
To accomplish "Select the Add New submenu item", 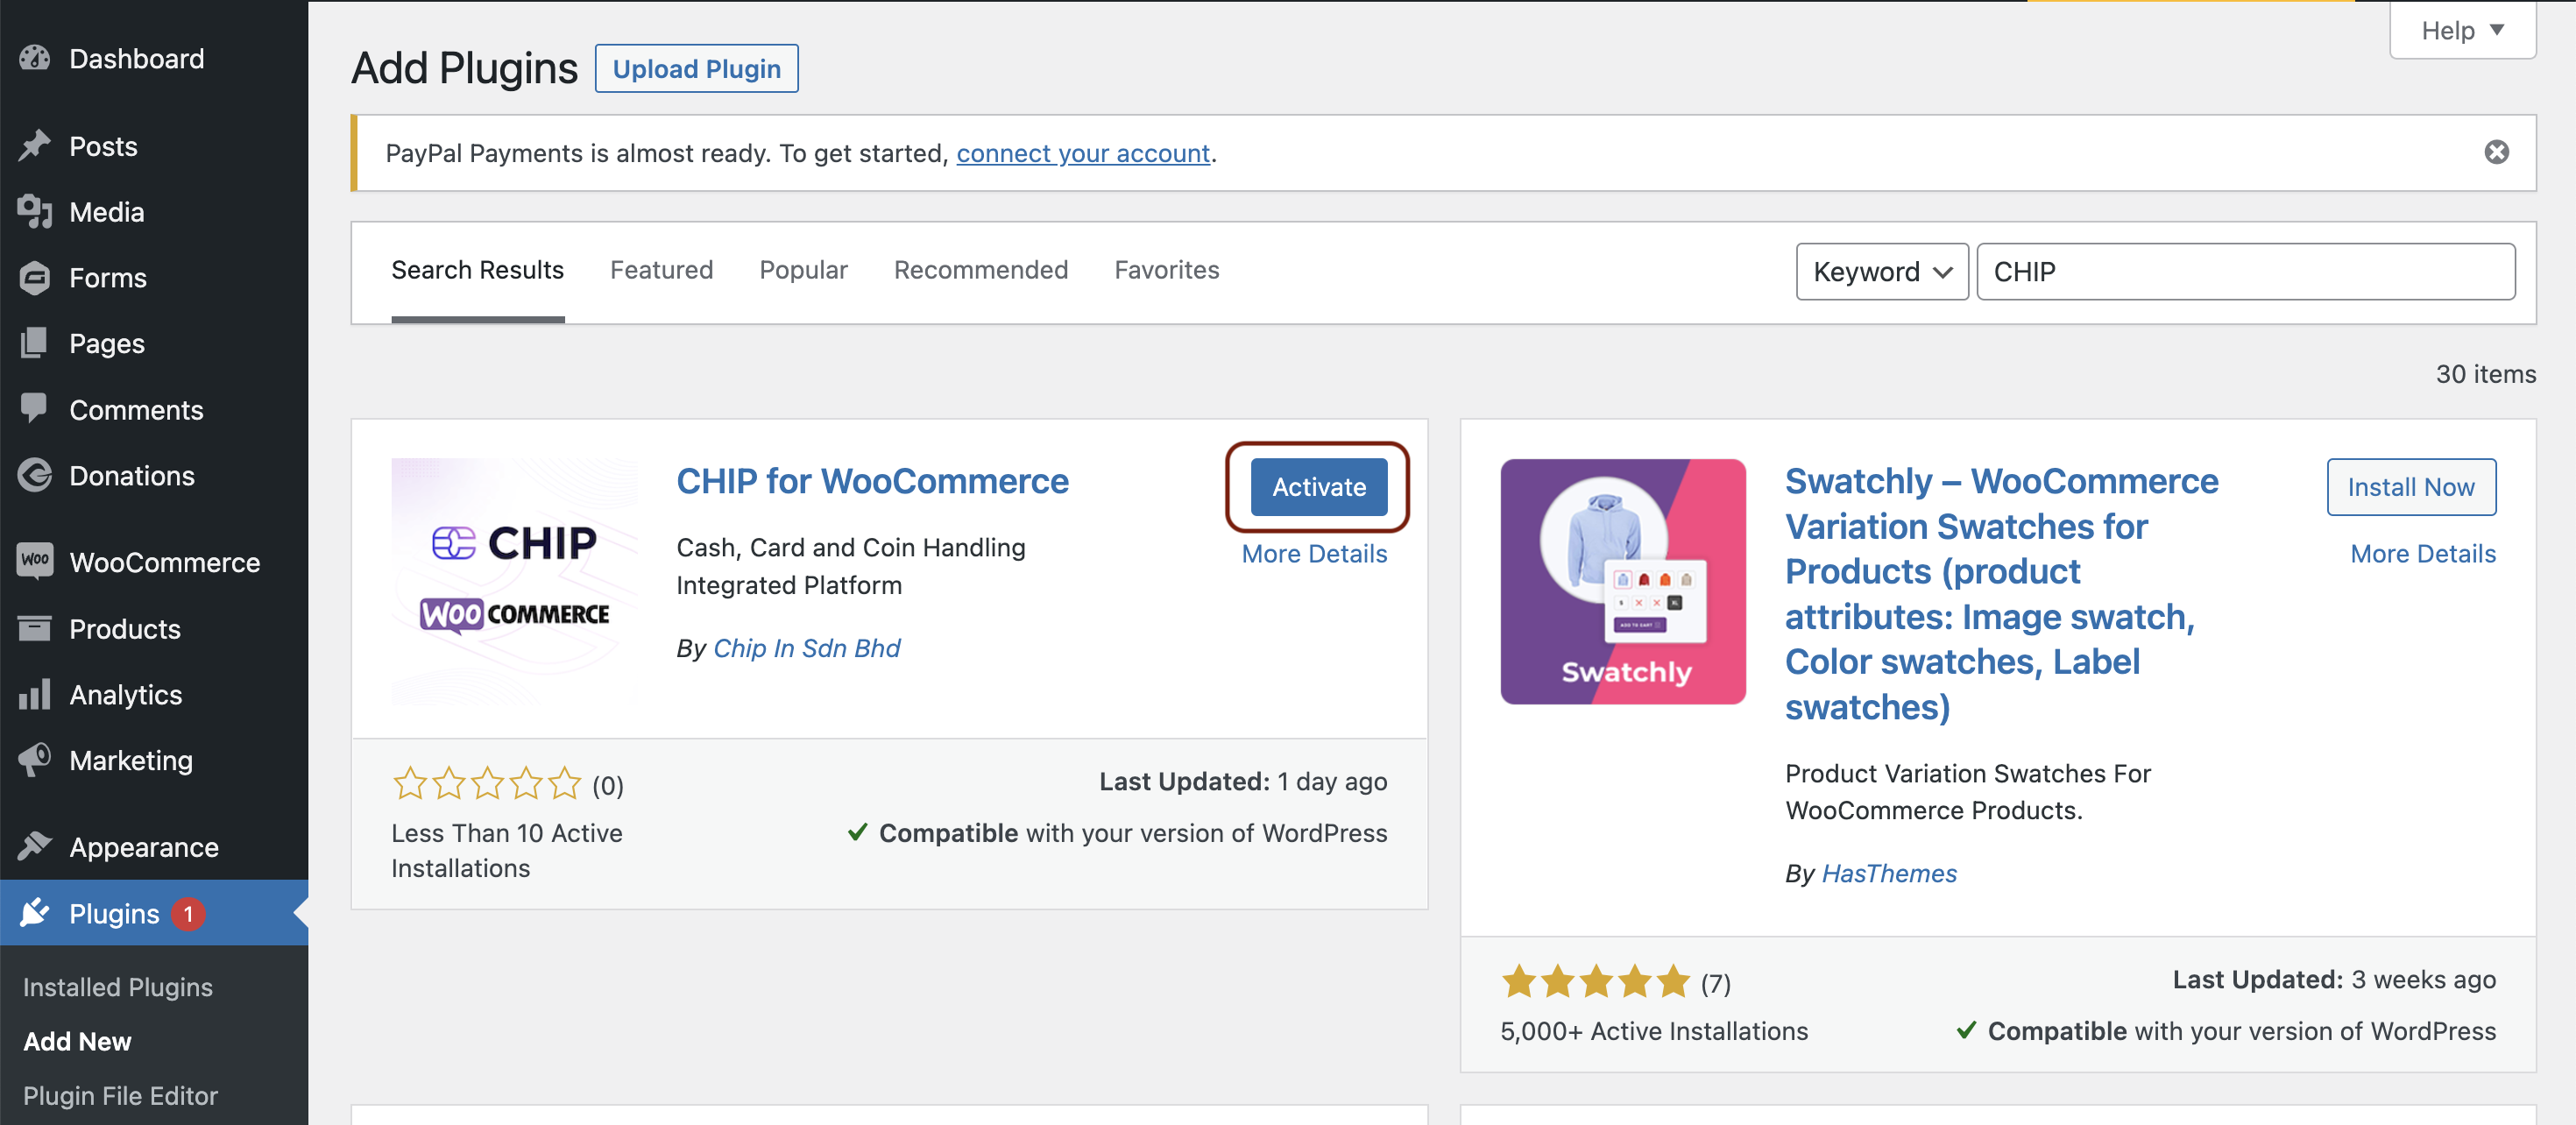I will [77, 1041].
